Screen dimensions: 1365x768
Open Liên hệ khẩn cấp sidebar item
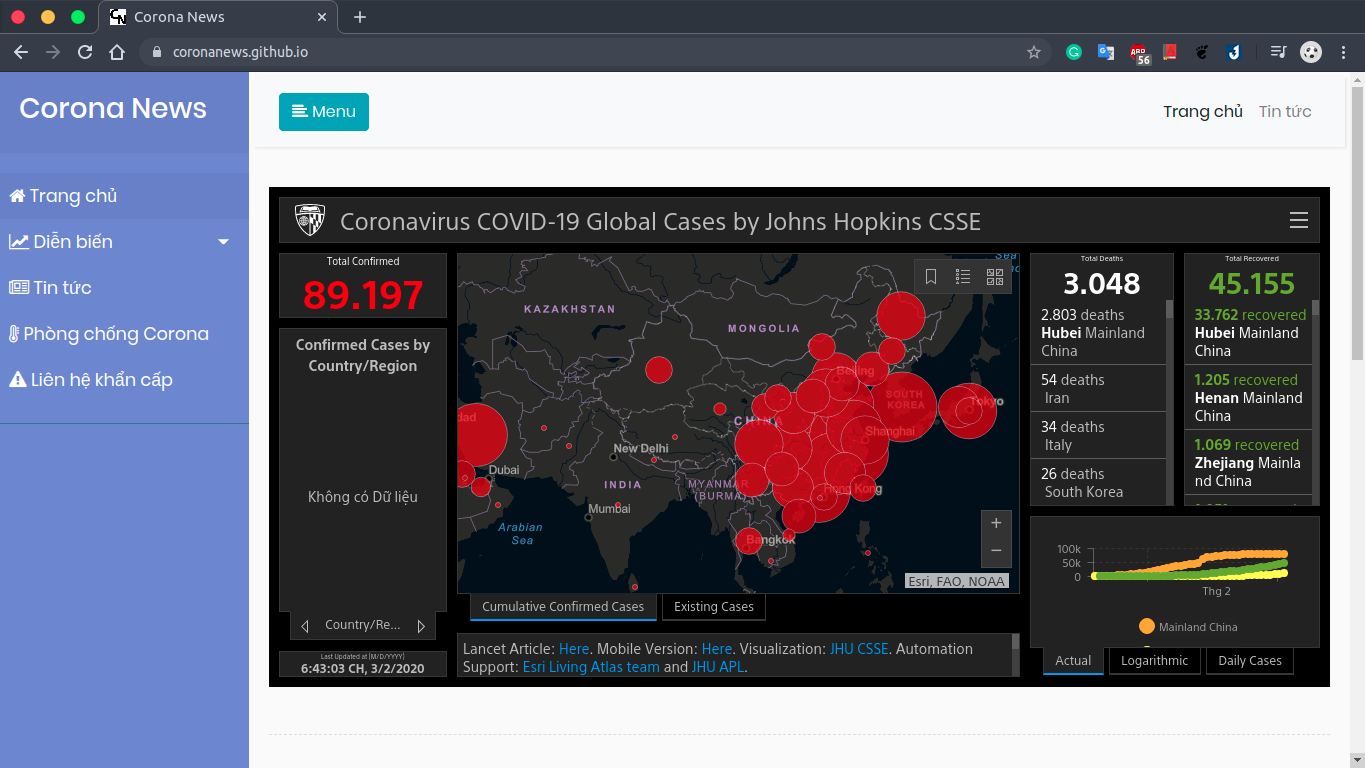(124, 380)
